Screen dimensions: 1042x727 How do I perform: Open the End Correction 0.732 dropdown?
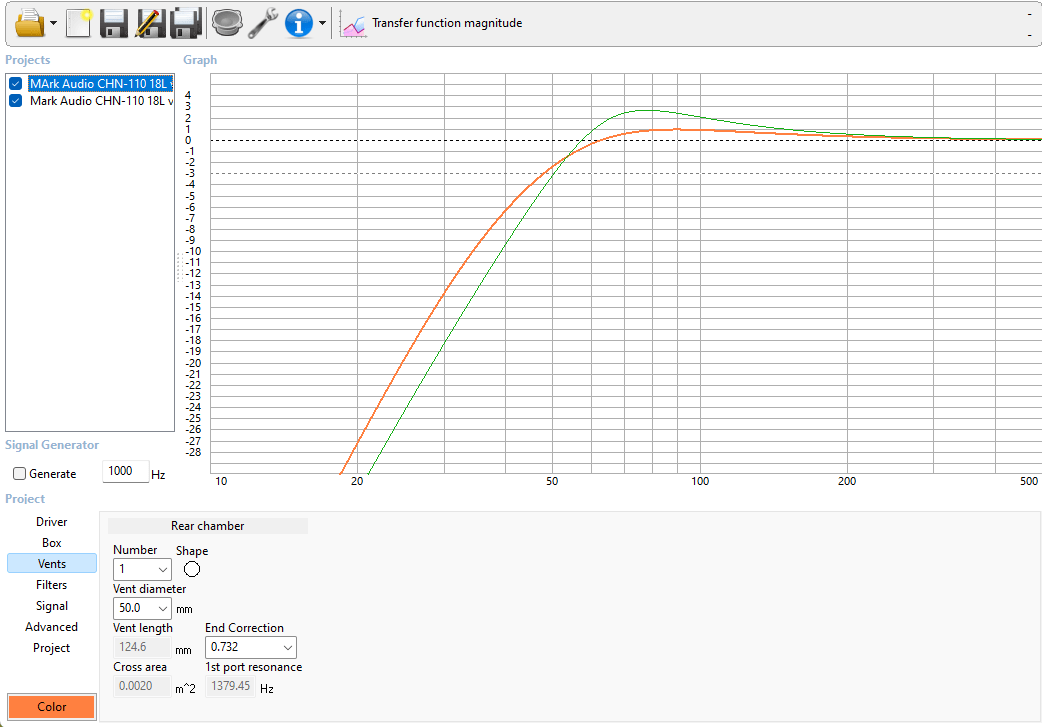(251, 647)
